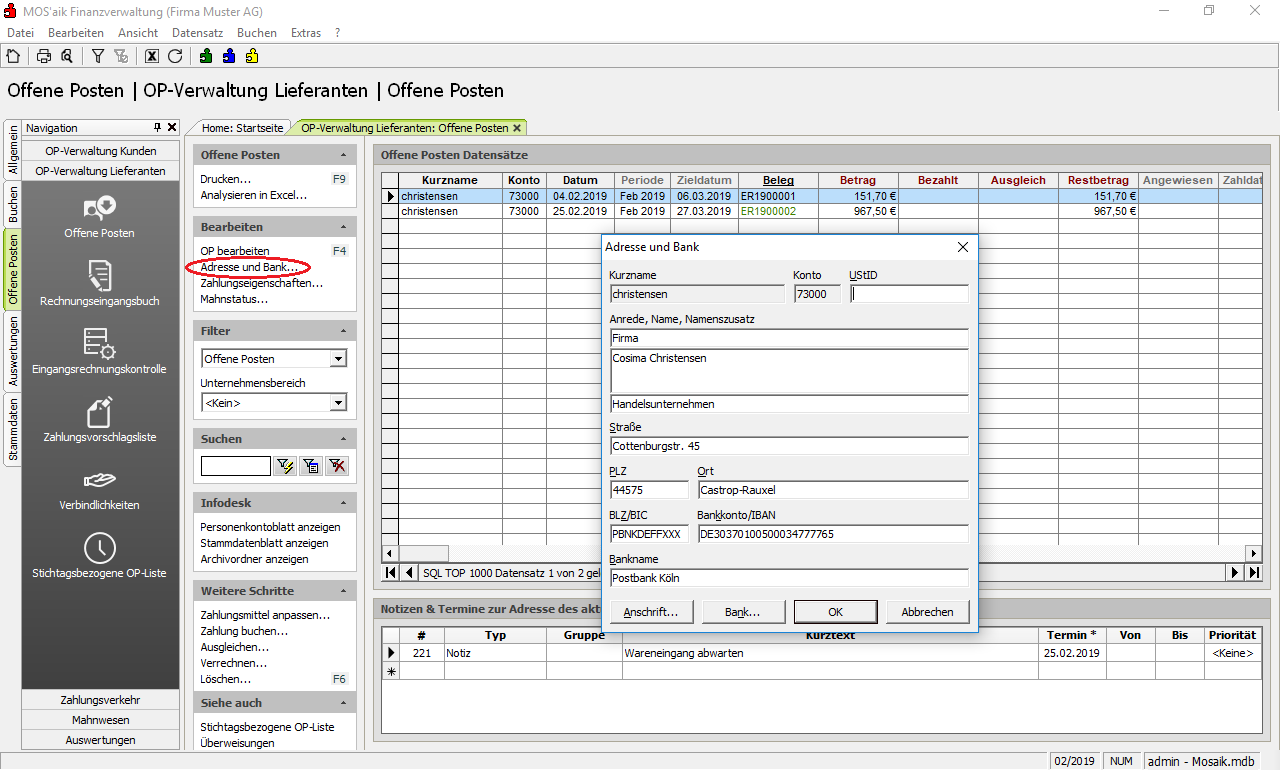This screenshot has height=770, width=1280.
Task: Click the OK button in the dialog
Action: click(835, 612)
